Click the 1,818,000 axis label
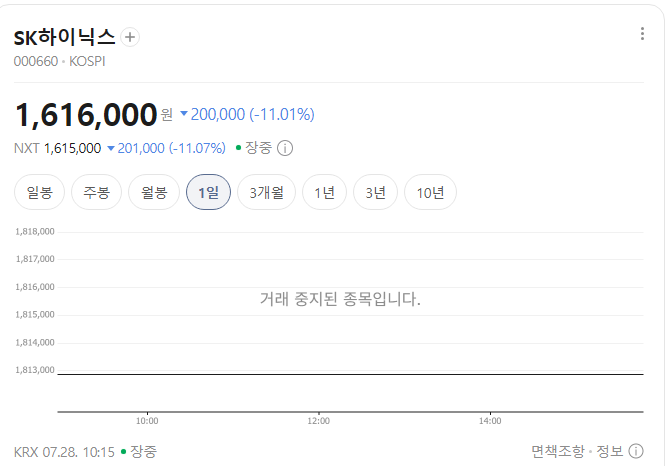The width and height of the screenshot is (665, 466). [35, 232]
